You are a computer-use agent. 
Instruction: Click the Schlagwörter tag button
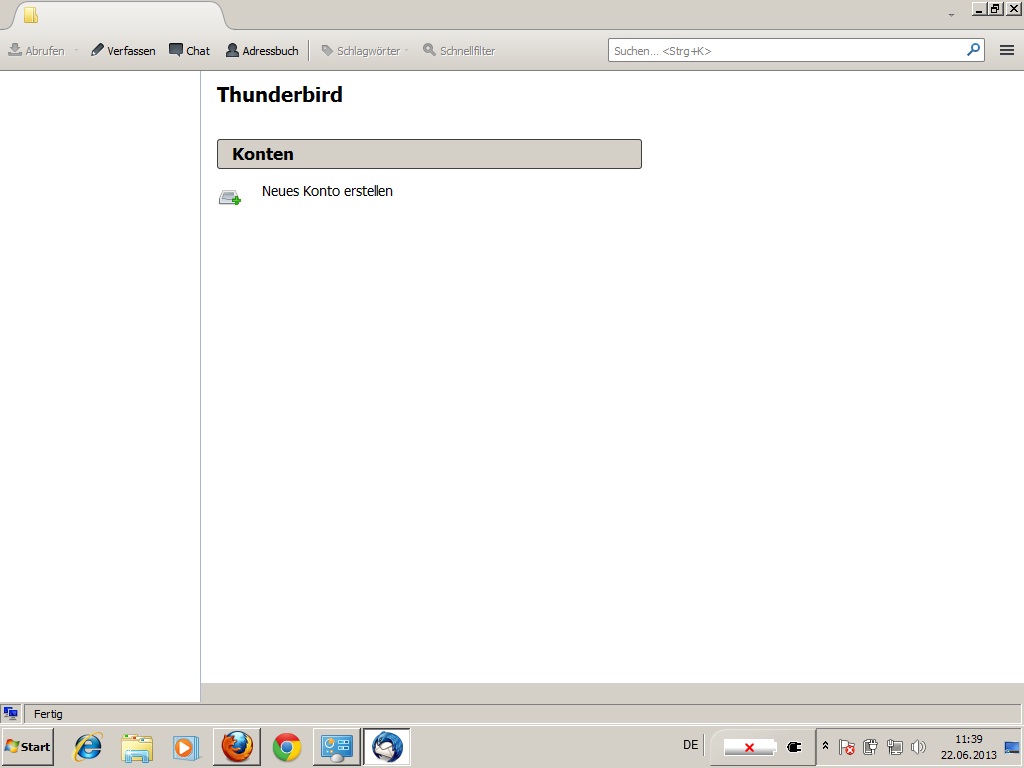click(x=360, y=50)
